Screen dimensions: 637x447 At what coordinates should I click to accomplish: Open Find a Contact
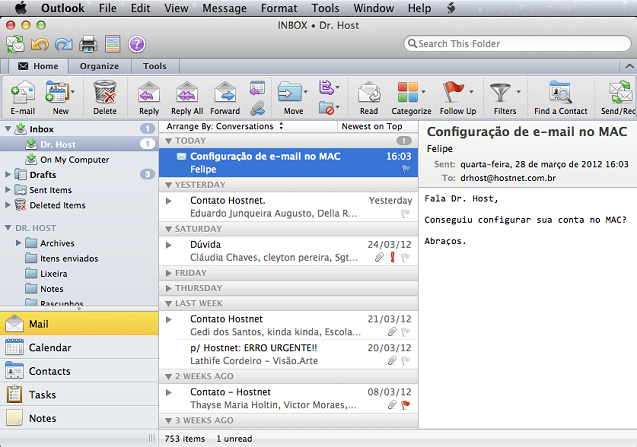[560, 97]
